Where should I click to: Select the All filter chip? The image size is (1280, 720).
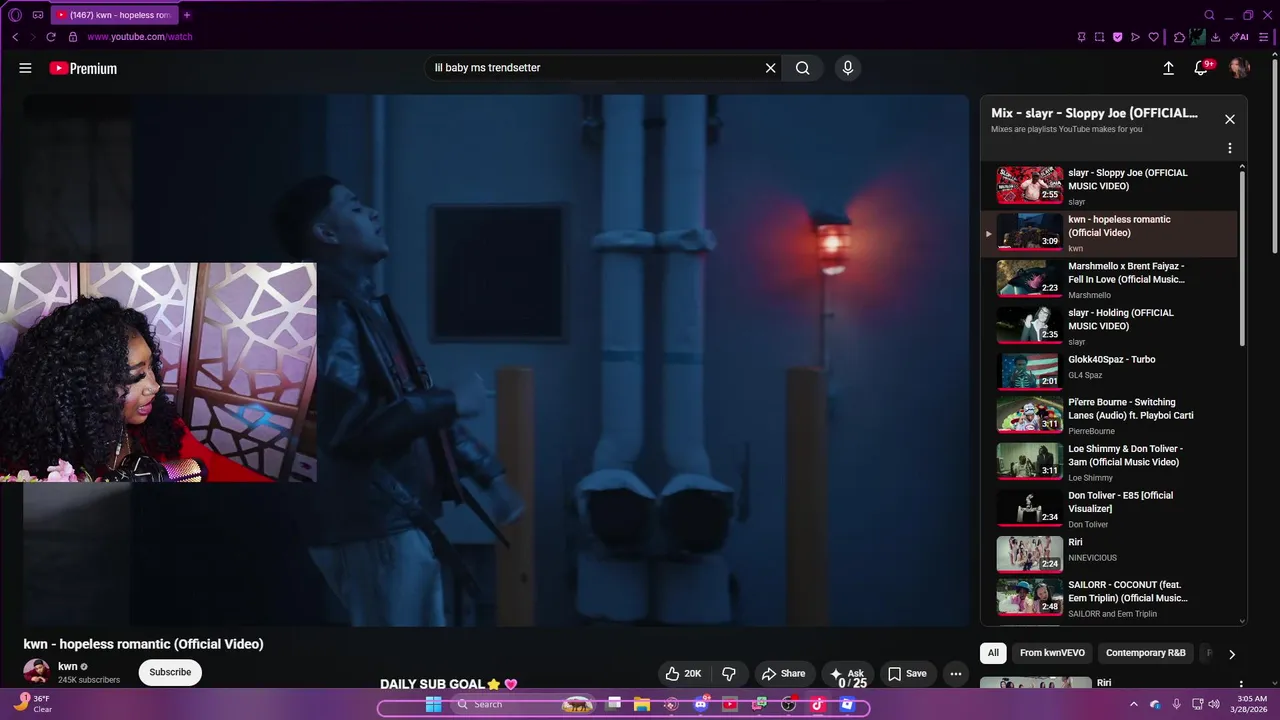pos(993,653)
